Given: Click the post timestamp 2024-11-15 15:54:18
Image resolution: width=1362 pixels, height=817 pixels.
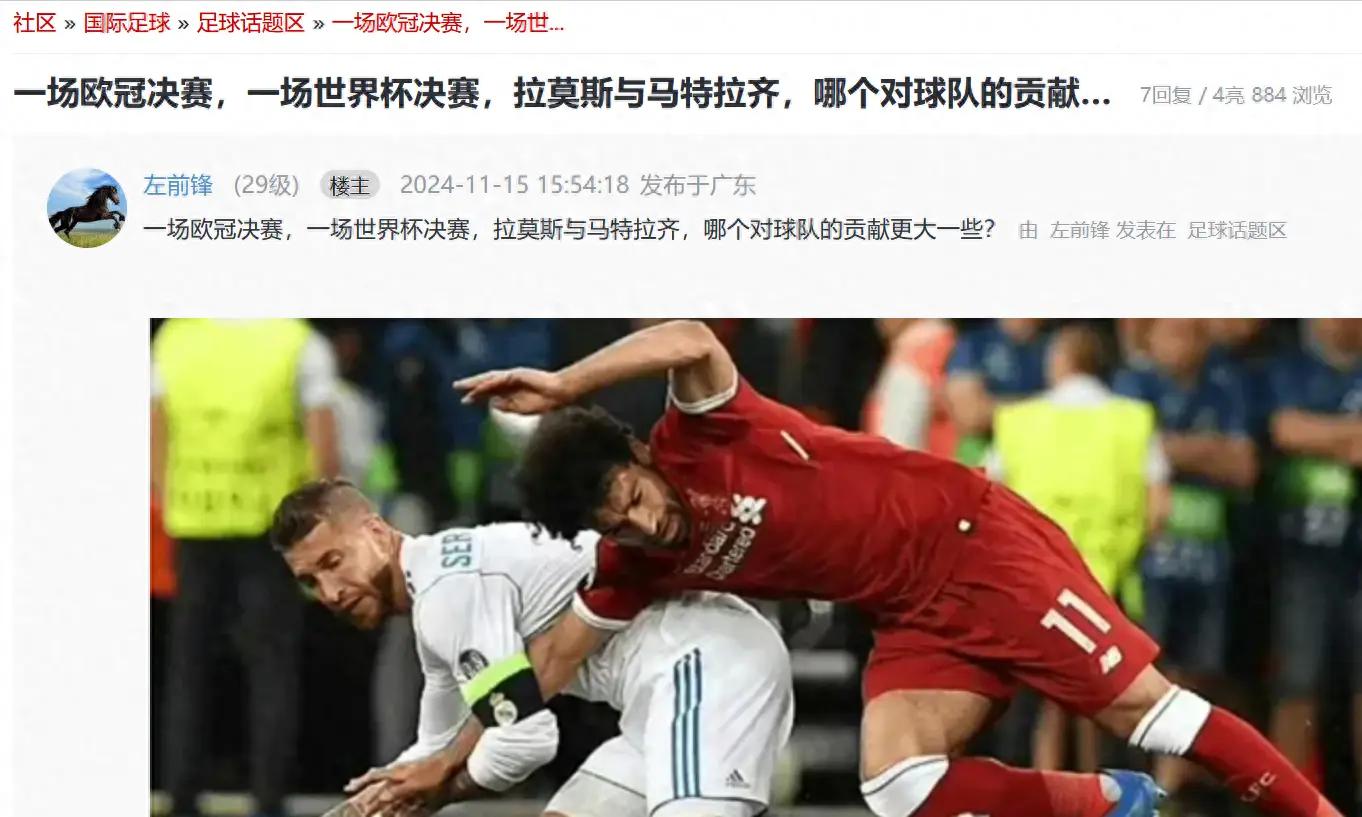Looking at the screenshot, I should click(514, 185).
